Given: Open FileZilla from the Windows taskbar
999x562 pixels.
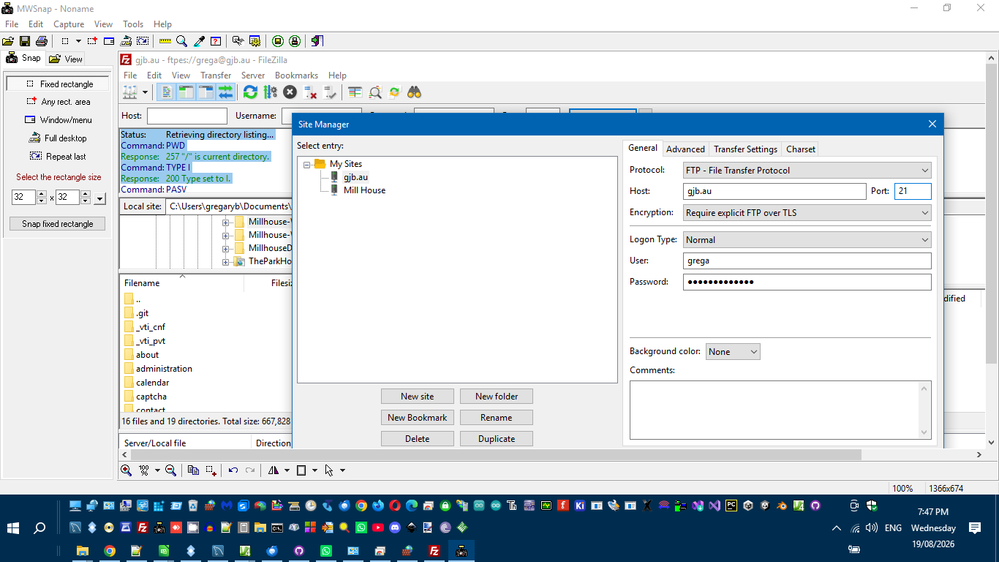Looking at the screenshot, I should [x=435, y=551].
